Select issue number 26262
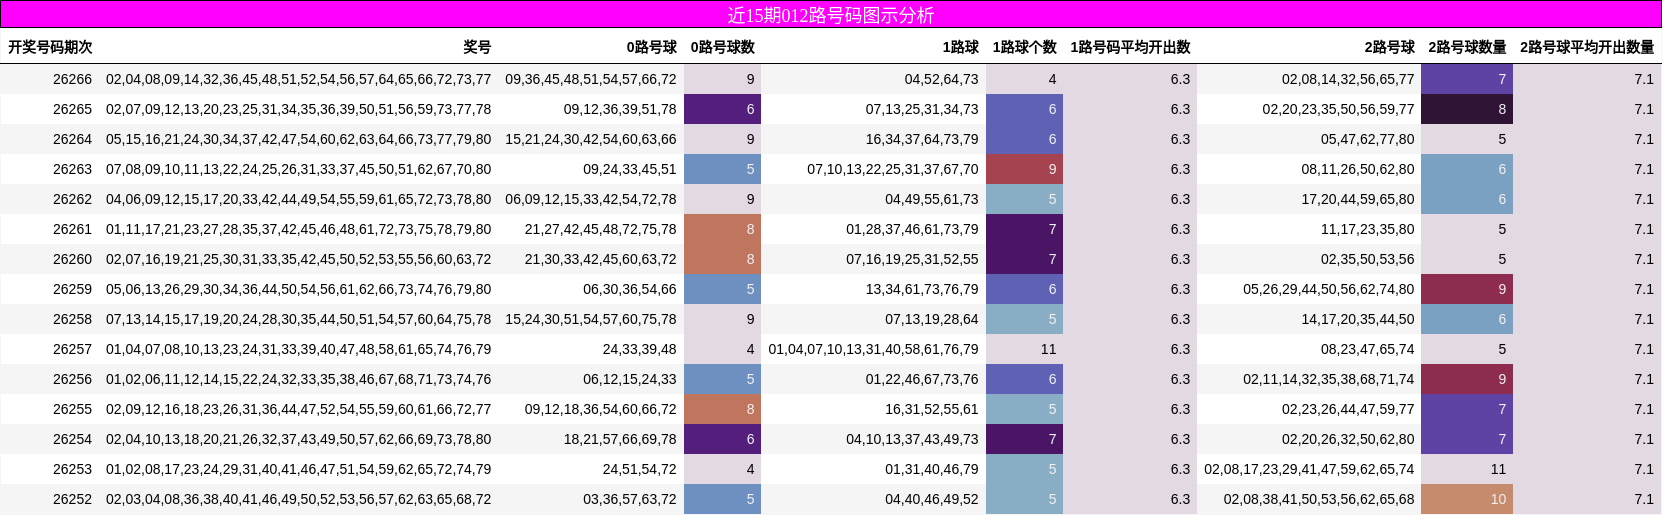Screen dimensions: 1662x515 [x=72, y=199]
